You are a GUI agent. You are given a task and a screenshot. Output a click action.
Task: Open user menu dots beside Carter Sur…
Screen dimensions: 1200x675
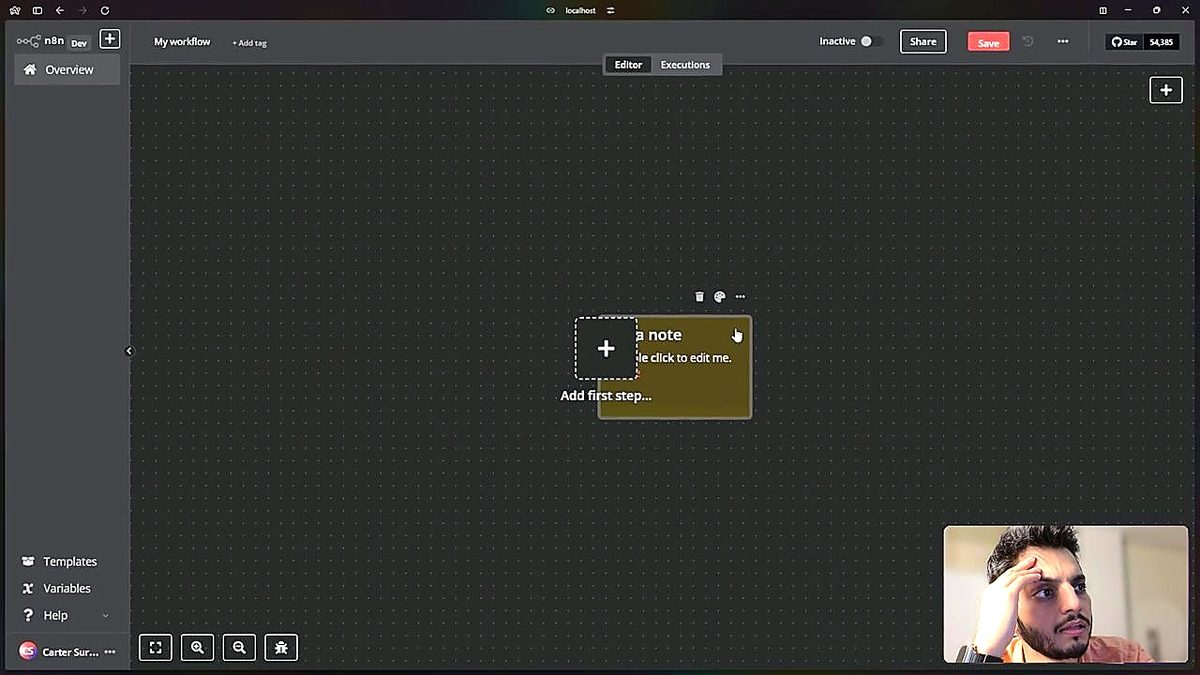[110, 652]
